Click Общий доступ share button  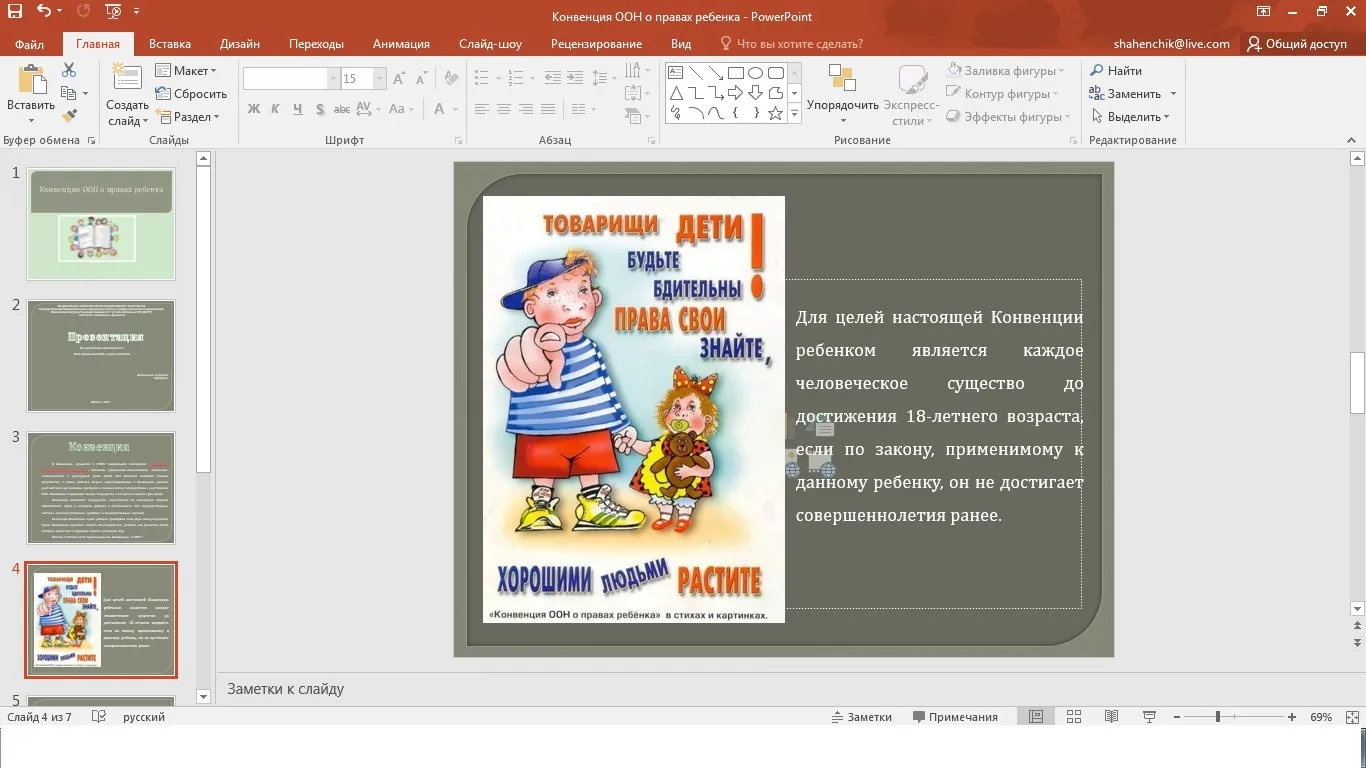[1297, 44]
